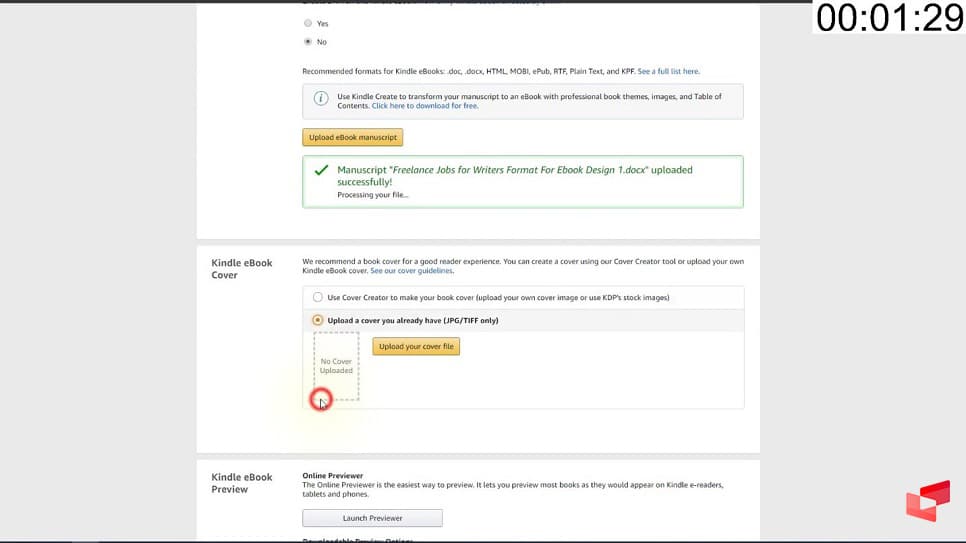
Task: Click the green checkmark upload success icon
Action: click(321, 170)
